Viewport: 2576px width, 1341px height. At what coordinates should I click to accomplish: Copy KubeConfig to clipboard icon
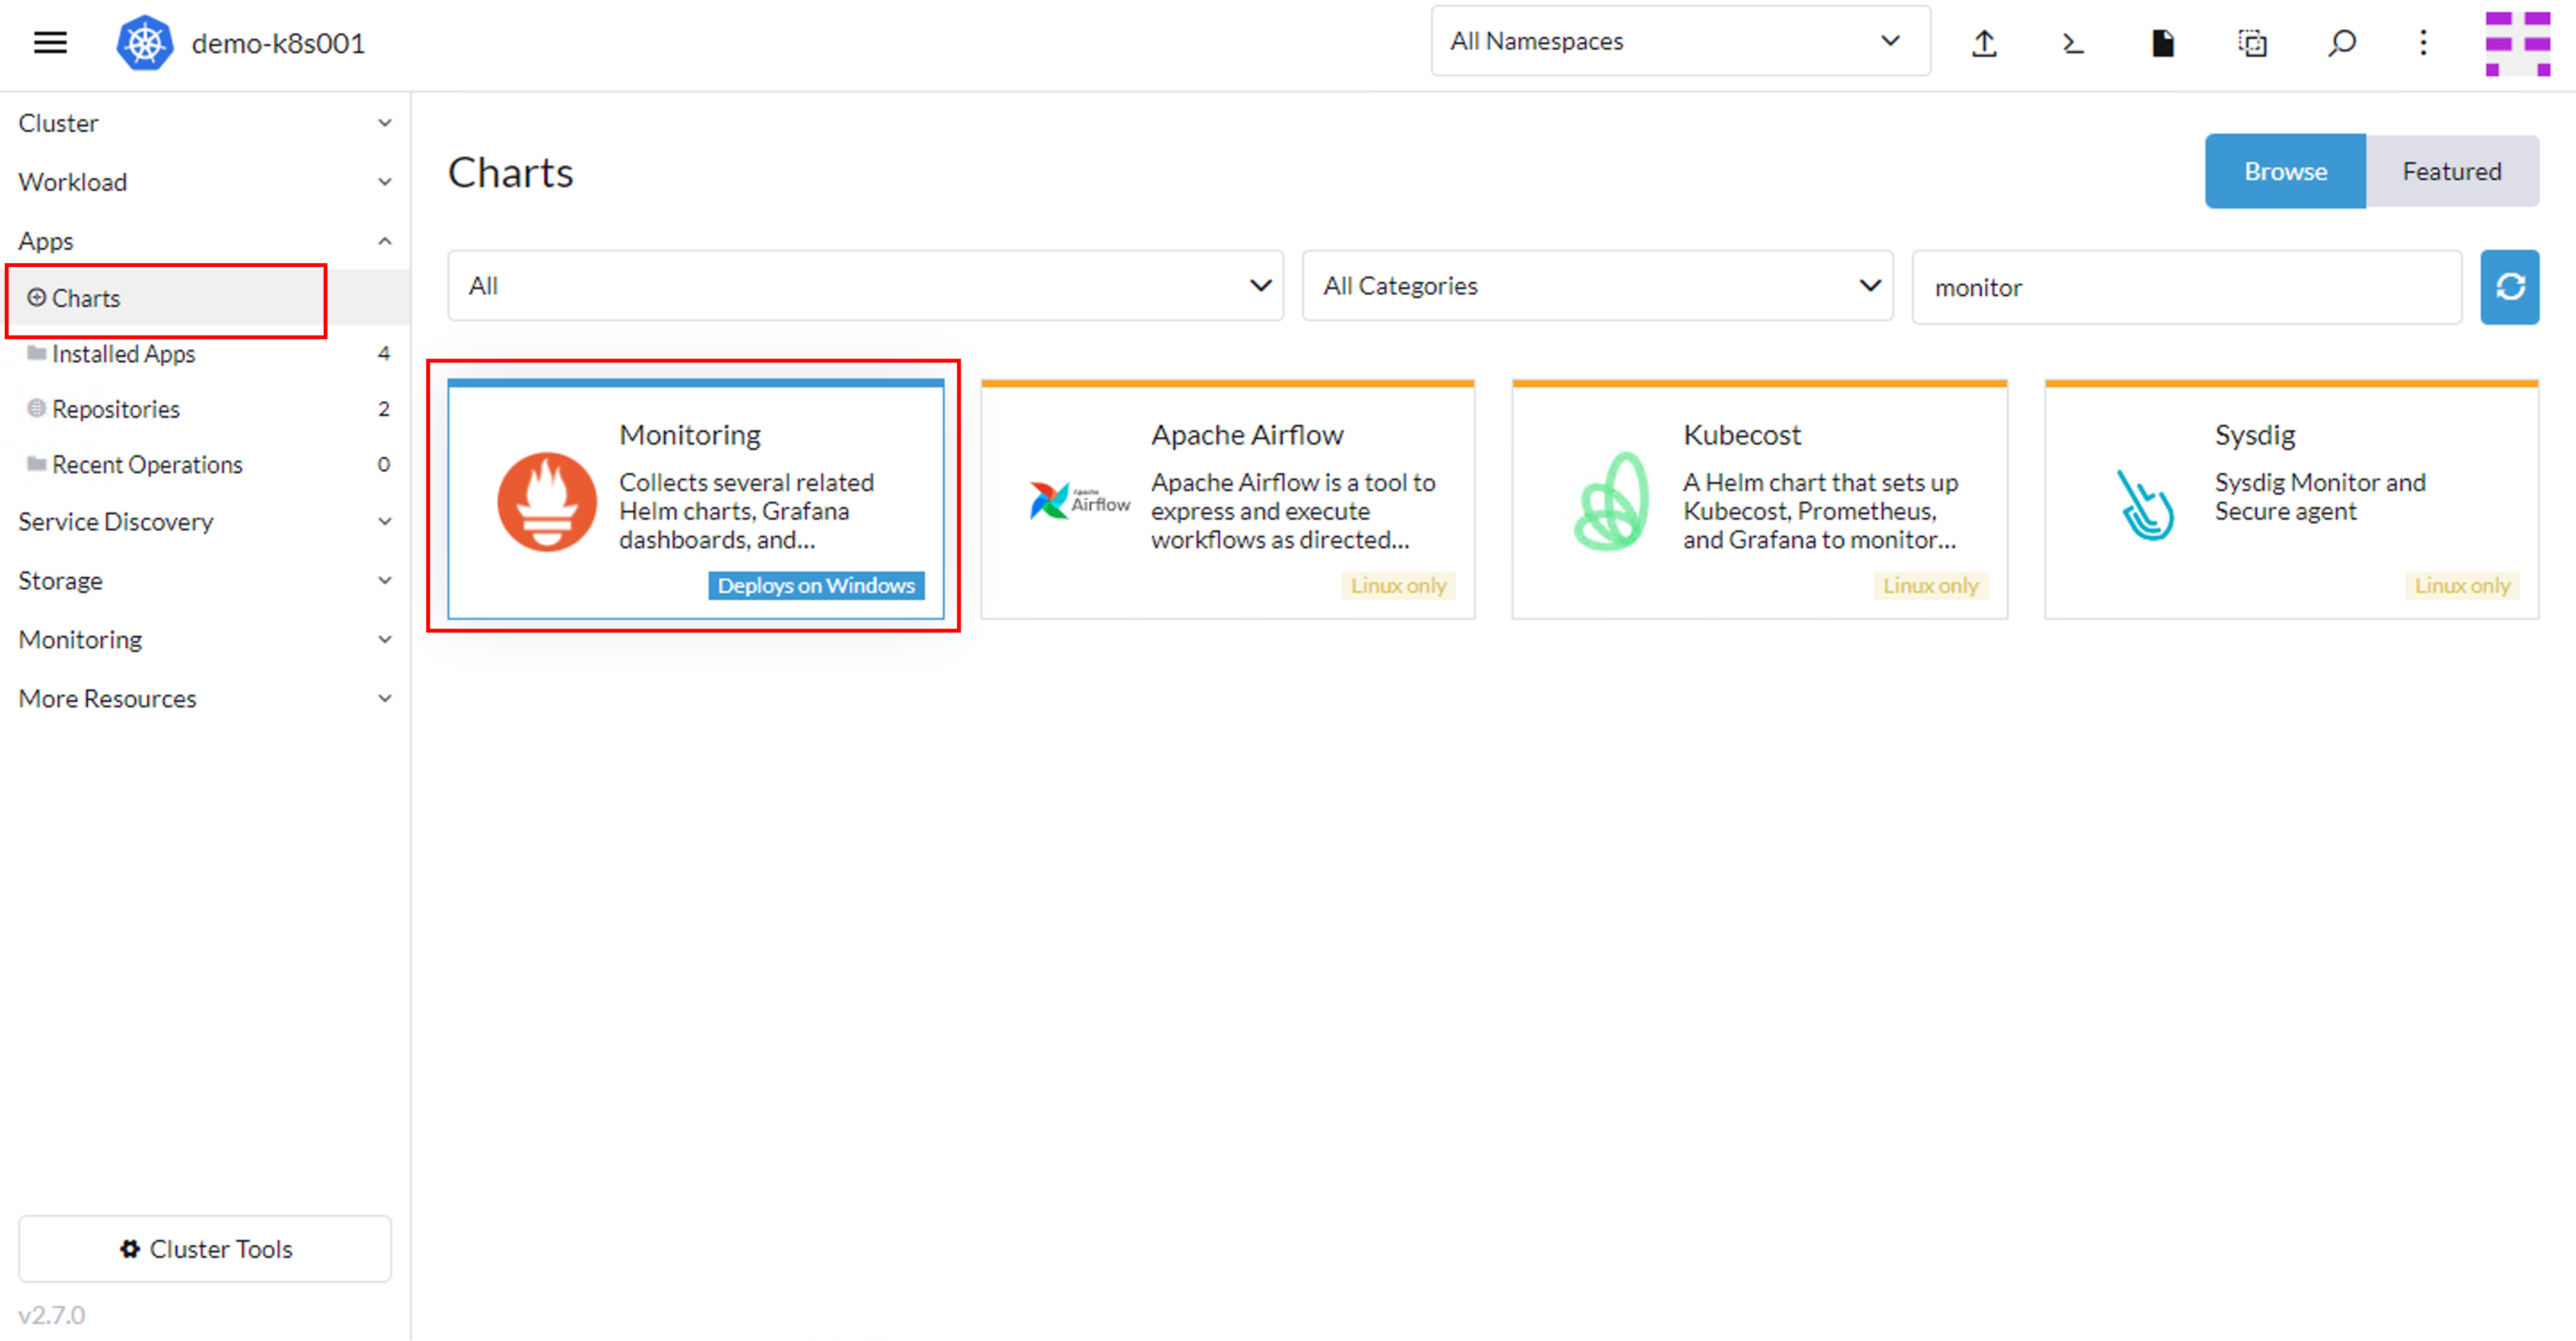tap(2252, 42)
